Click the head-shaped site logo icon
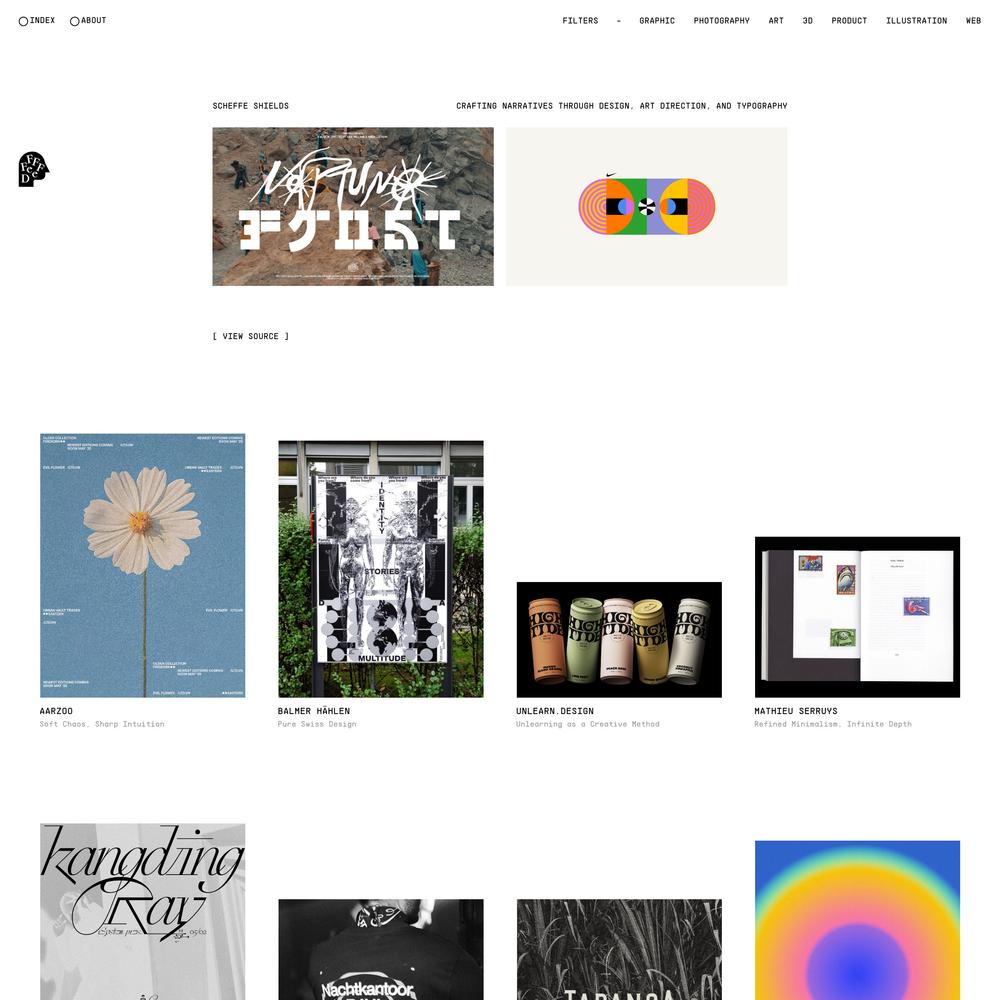This screenshot has height=1000, width=1000. coord(34,169)
